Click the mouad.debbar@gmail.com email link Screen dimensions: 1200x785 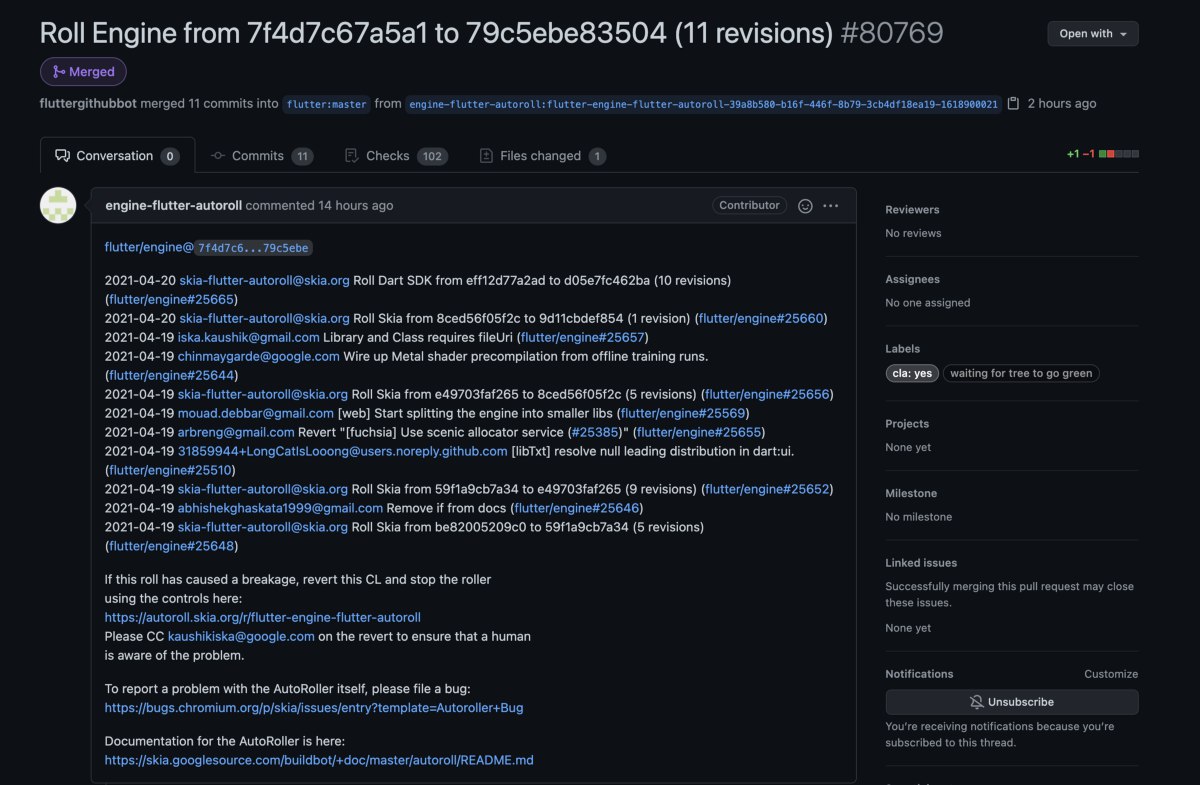click(x=256, y=413)
